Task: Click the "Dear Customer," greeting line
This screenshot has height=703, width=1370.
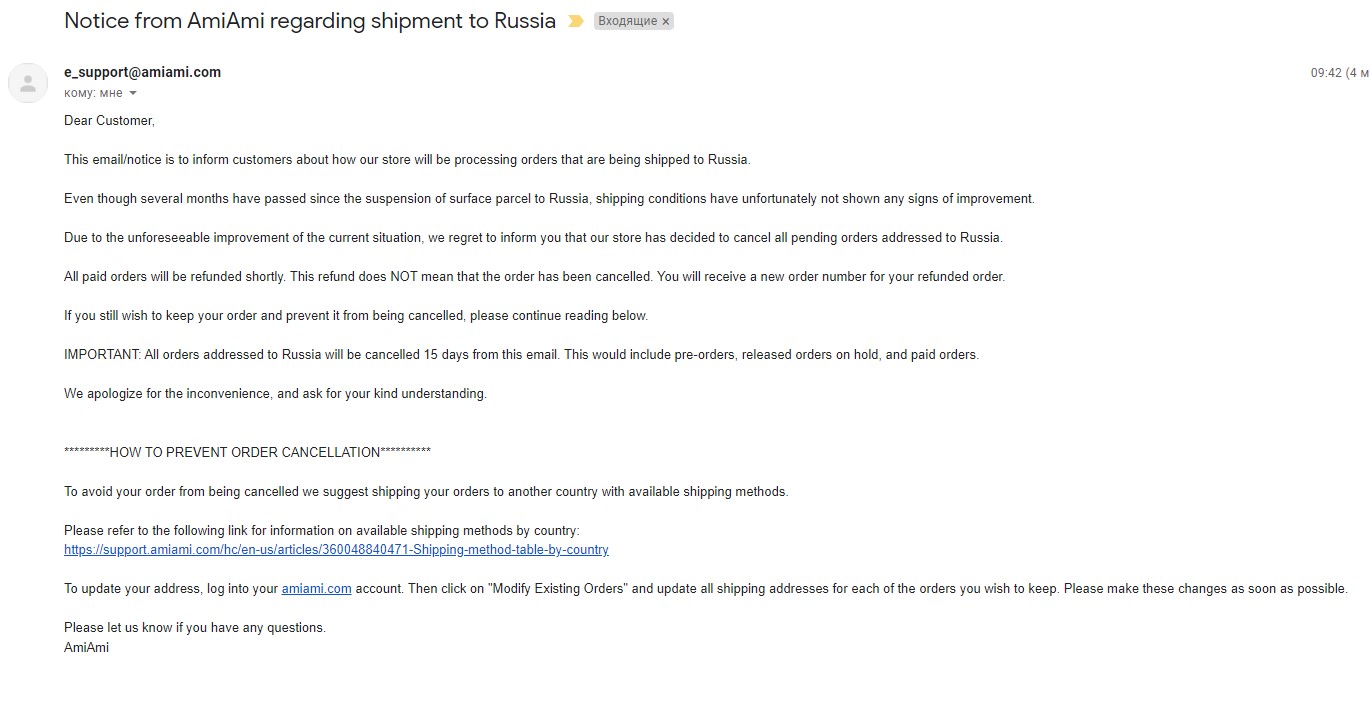Action: coord(109,121)
